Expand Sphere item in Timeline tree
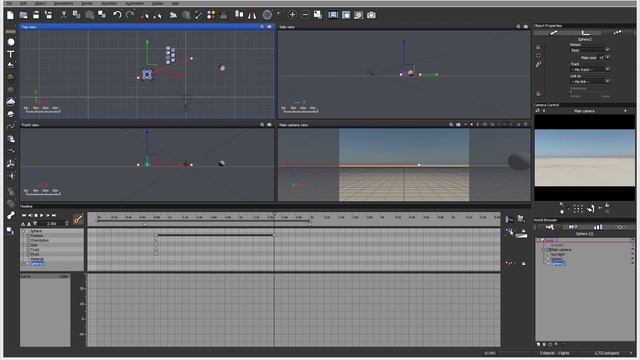 (x=24, y=231)
